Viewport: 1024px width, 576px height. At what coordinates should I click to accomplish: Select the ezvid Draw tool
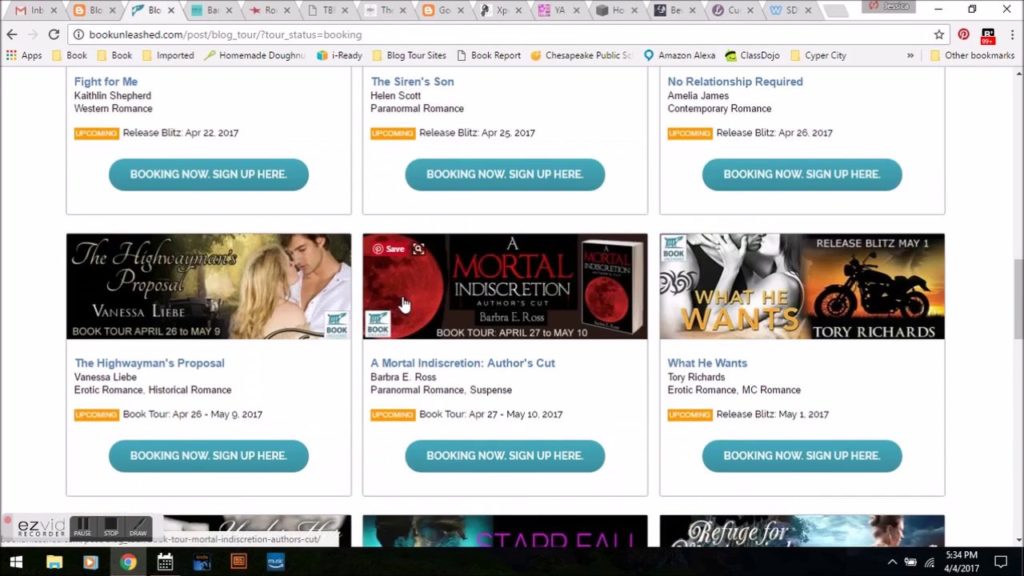coord(138,527)
